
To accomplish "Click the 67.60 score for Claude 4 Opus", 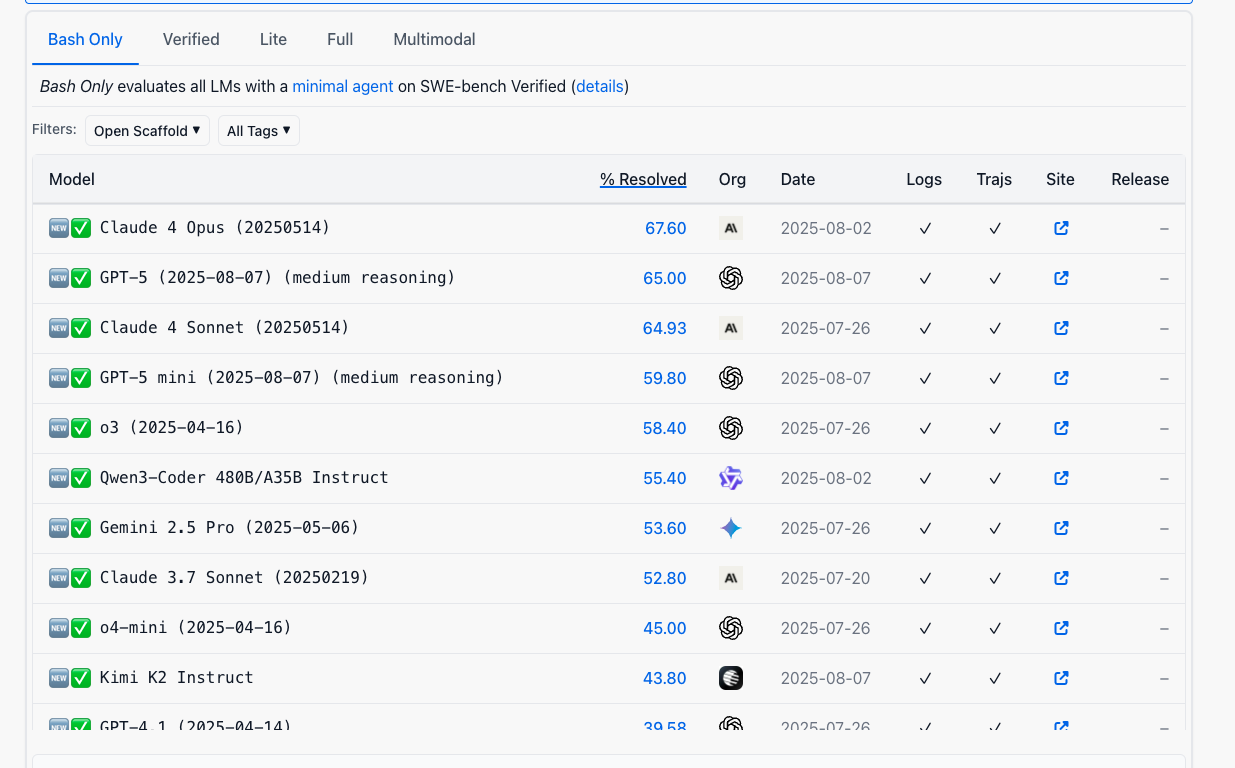I will pyautogui.click(x=665, y=228).
